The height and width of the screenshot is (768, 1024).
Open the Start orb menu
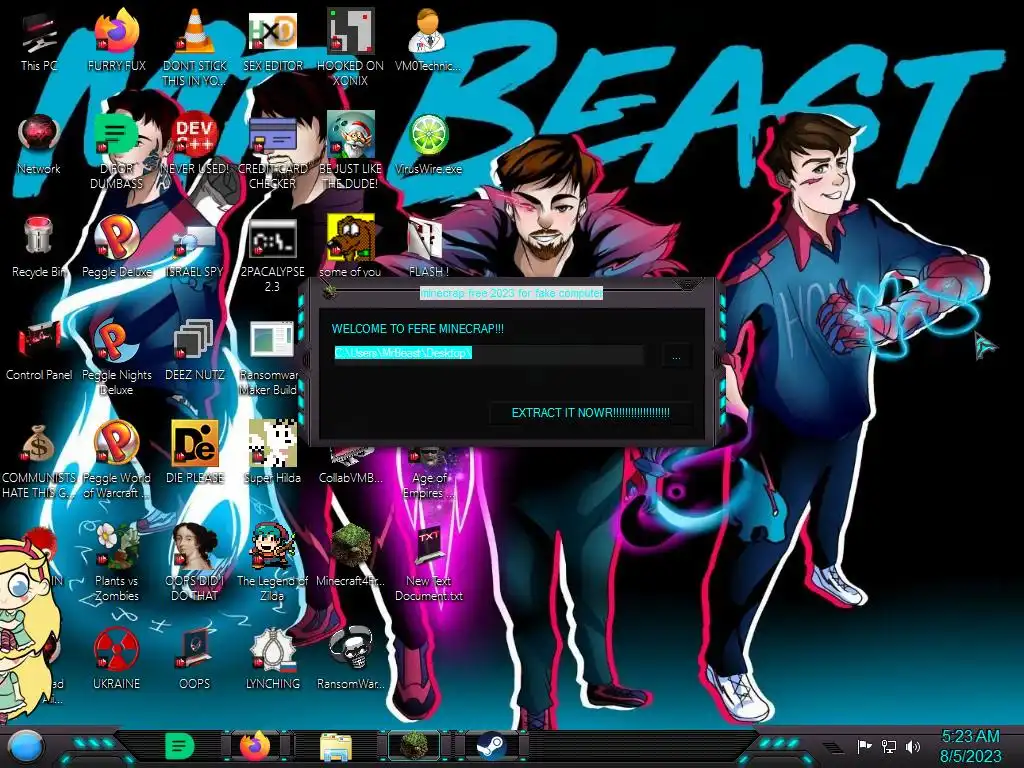26,747
